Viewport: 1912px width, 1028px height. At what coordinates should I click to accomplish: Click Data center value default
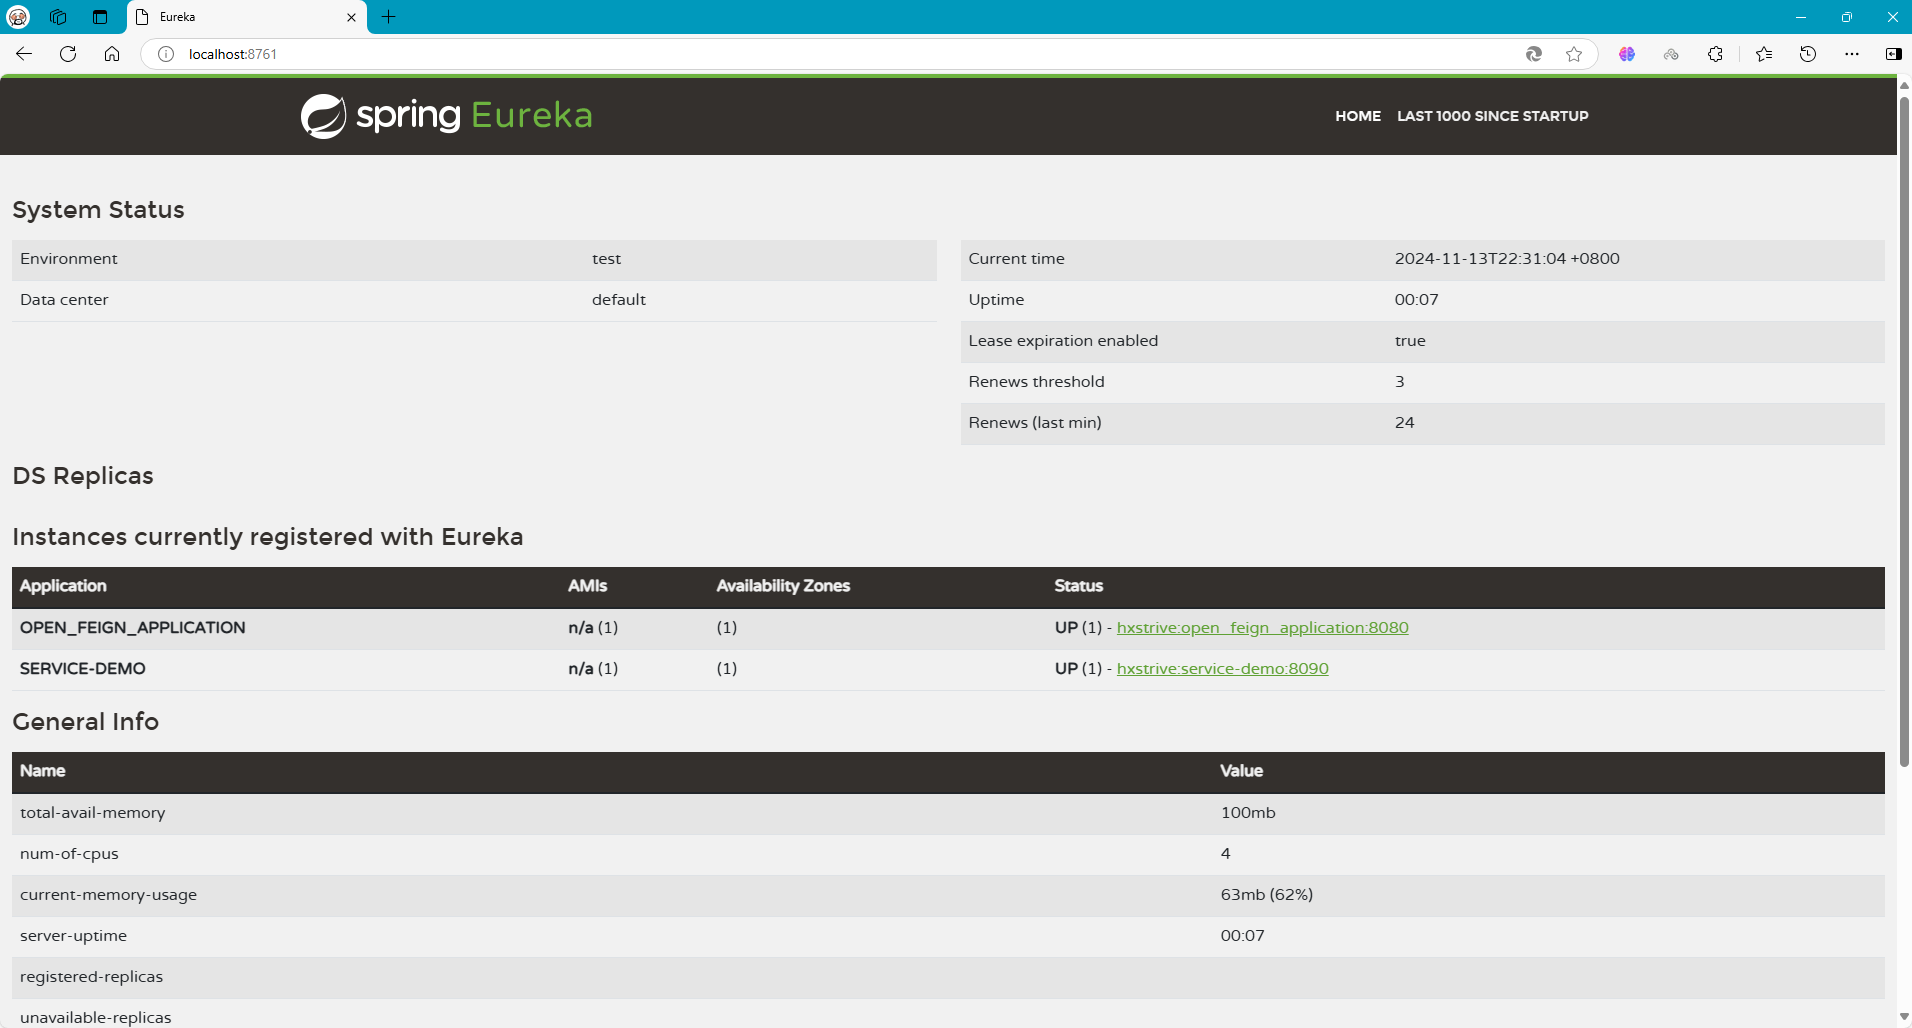coord(619,300)
